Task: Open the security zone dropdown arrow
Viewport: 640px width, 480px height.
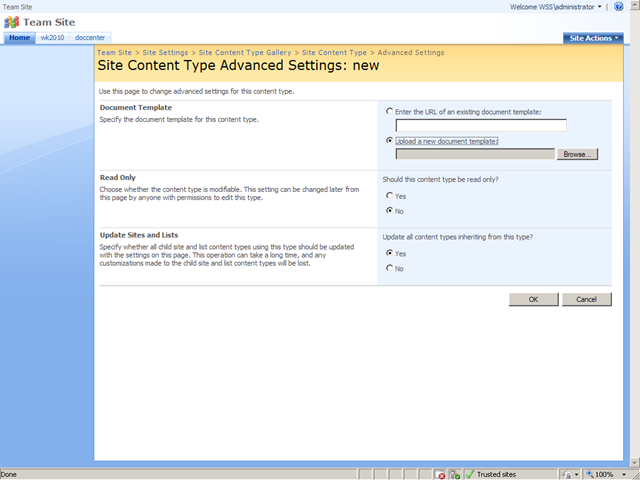Action: point(576,474)
